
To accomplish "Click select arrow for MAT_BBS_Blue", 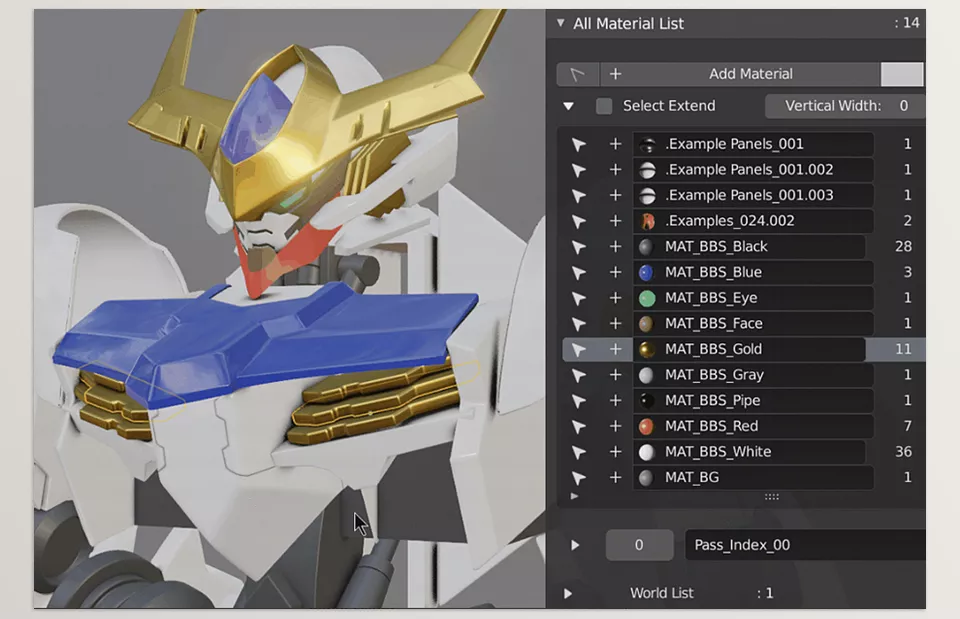I will coord(578,272).
